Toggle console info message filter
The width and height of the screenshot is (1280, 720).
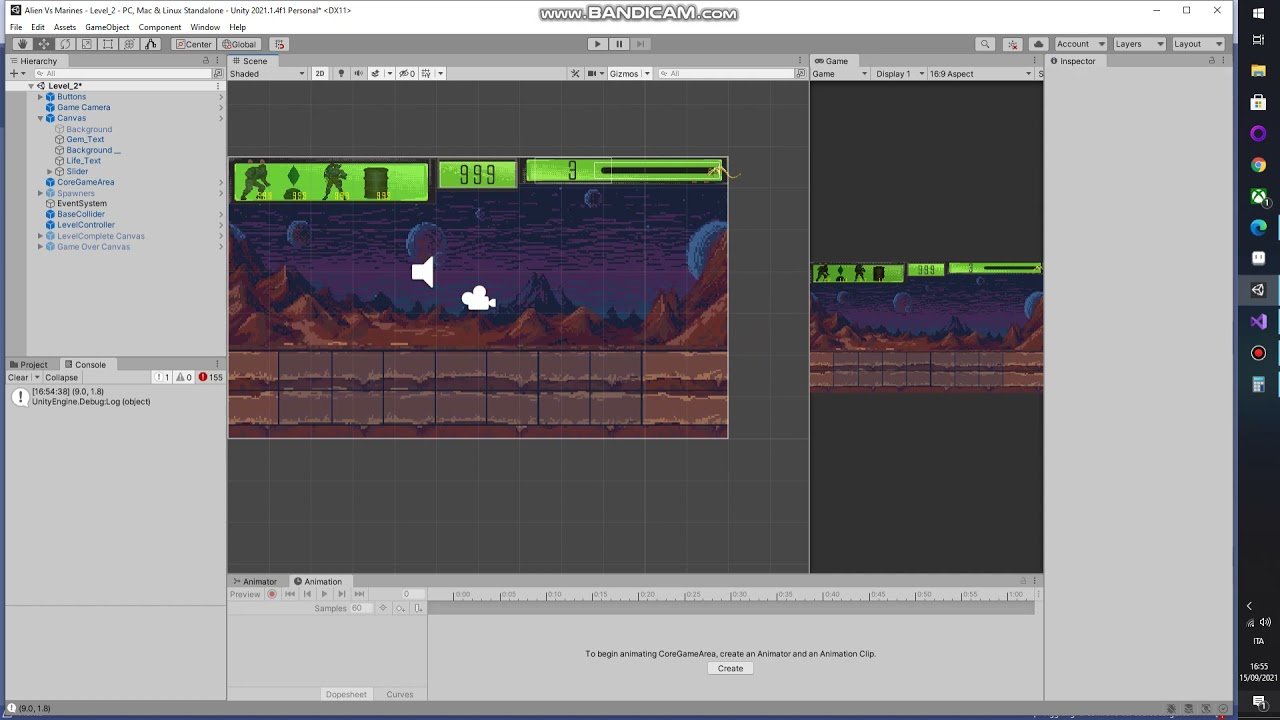162,377
